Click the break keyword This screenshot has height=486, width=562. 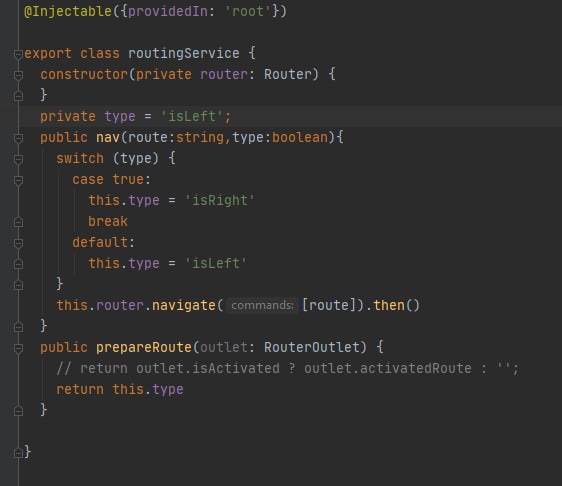point(108,221)
